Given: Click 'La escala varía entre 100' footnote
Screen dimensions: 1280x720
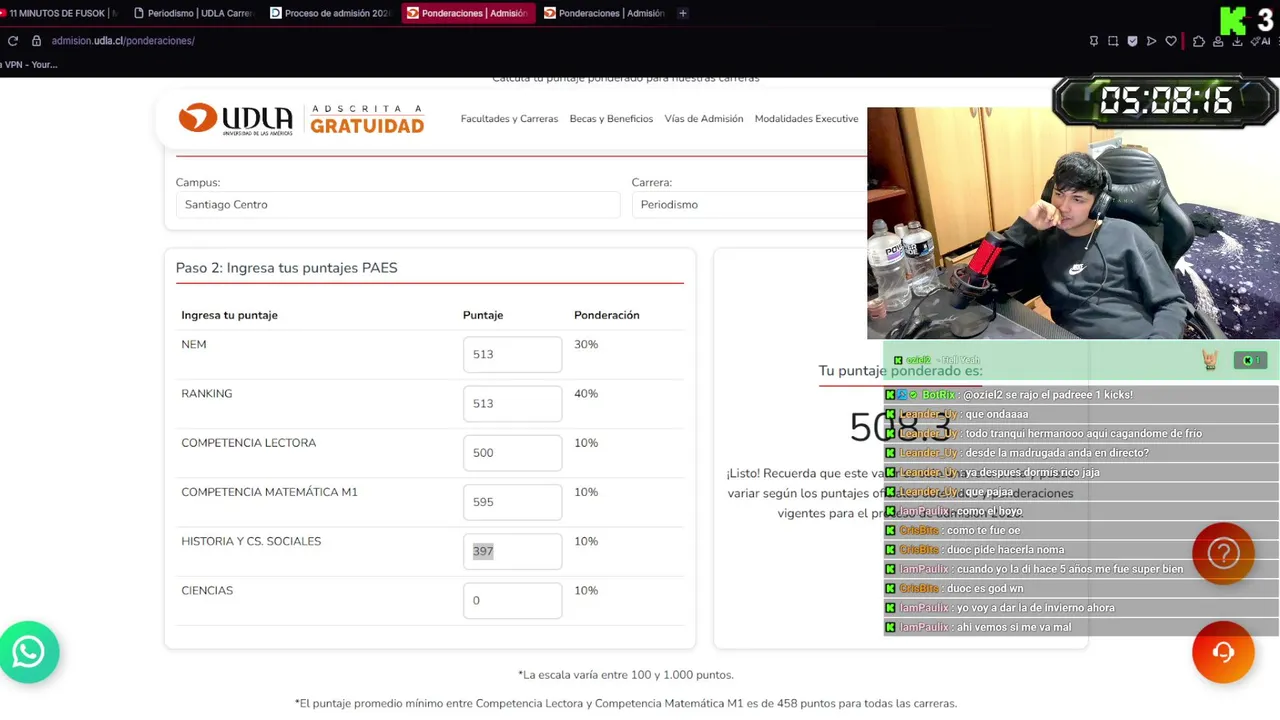Looking at the screenshot, I should [x=626, y=675].
